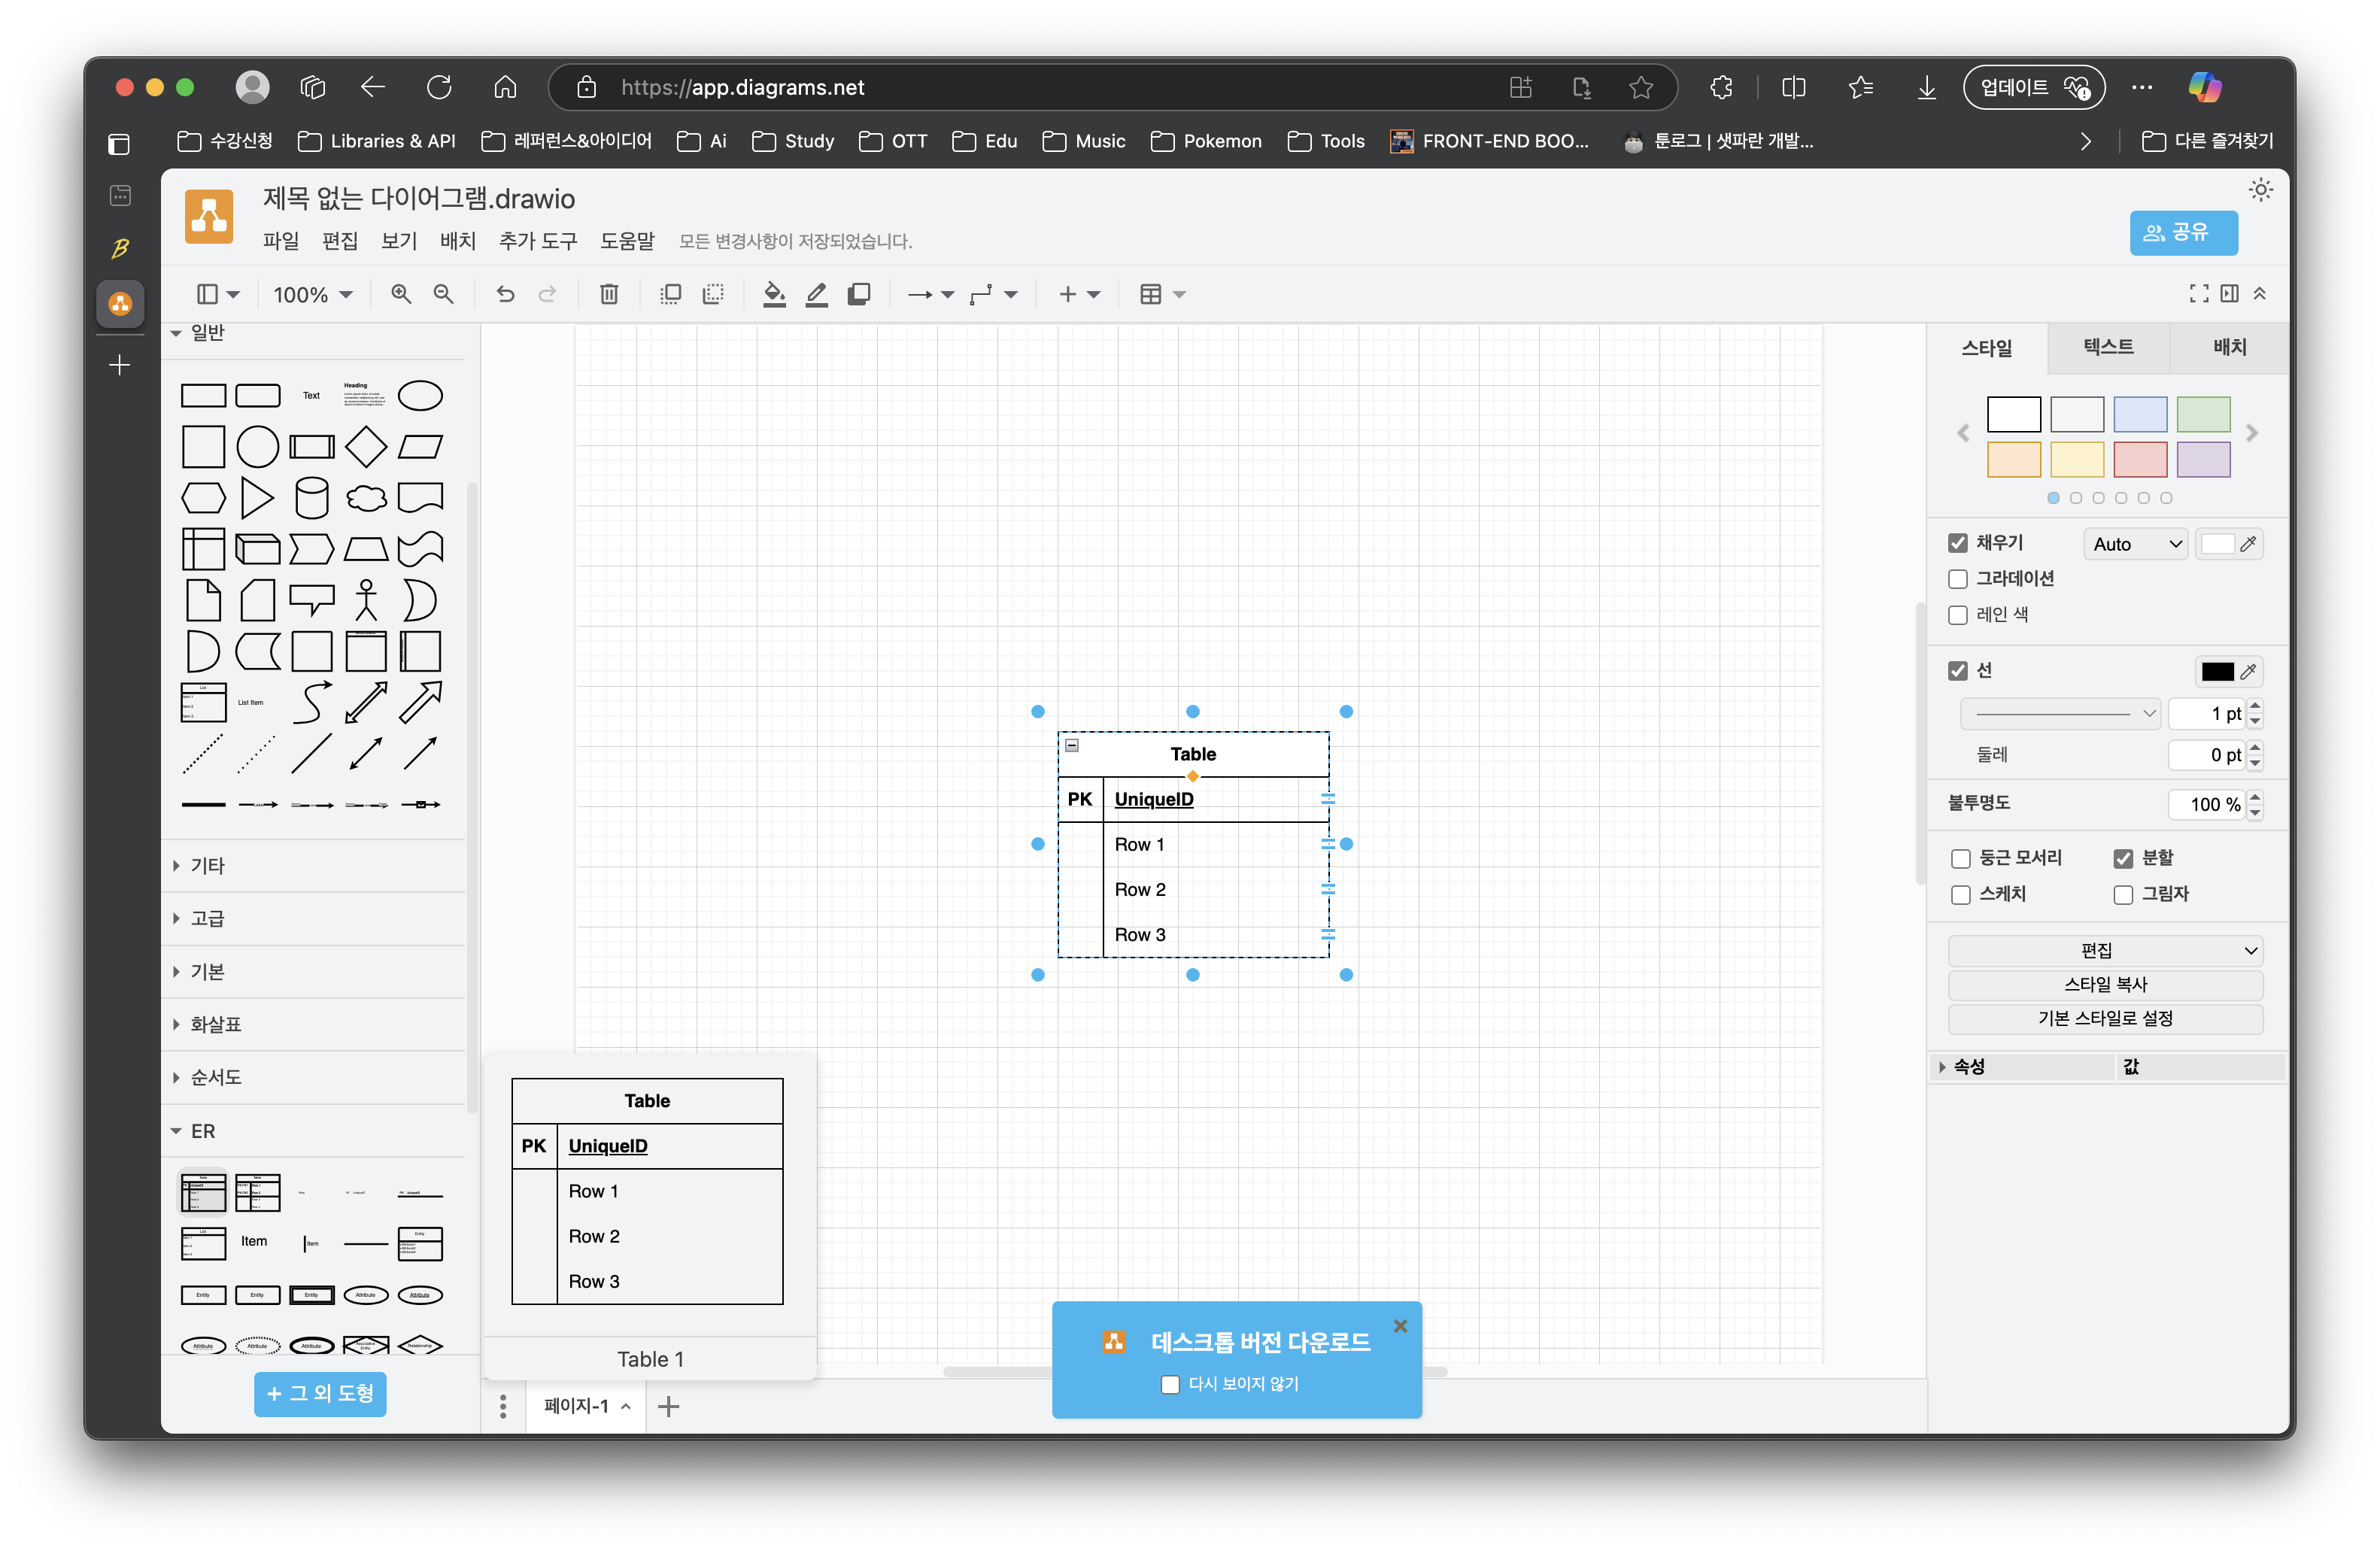The width and height of the screenshot is (2380, 1551).
Task: Open the 파일 menu
Action: pos(281,241)
